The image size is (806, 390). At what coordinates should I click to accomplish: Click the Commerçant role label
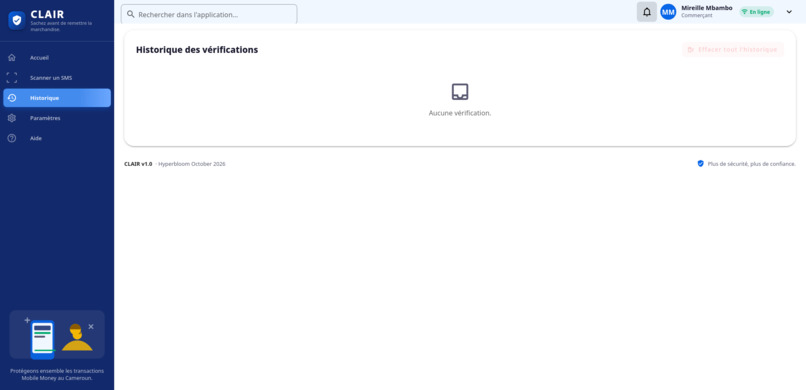tap(697, 15)
